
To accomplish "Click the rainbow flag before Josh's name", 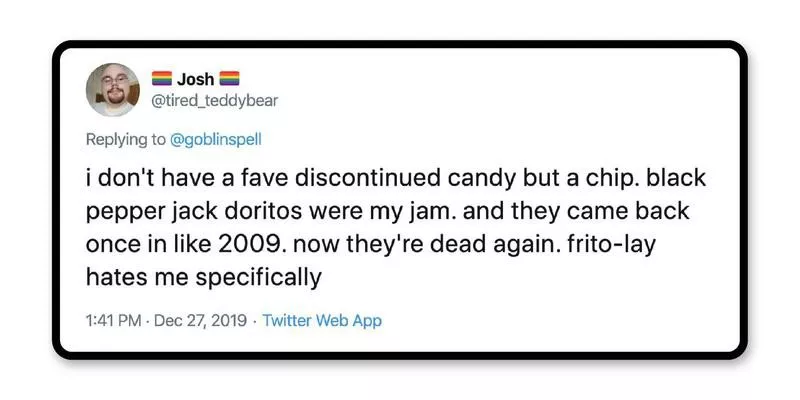I will pyautogui.click(x=161, y=76).
